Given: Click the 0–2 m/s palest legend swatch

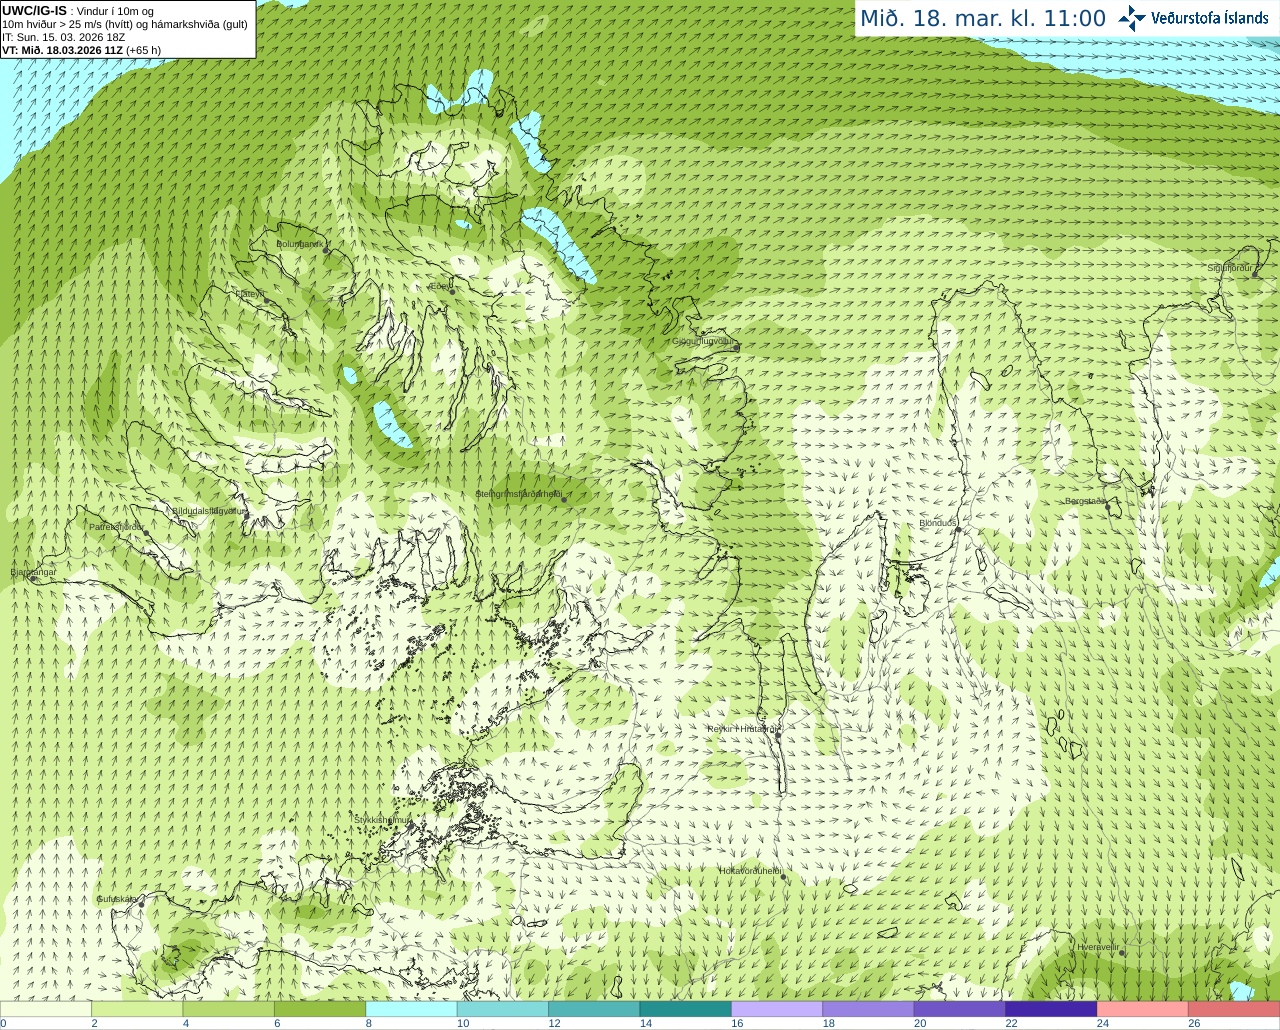Looking at the screenshot, I should click(x=46, y=1009).
